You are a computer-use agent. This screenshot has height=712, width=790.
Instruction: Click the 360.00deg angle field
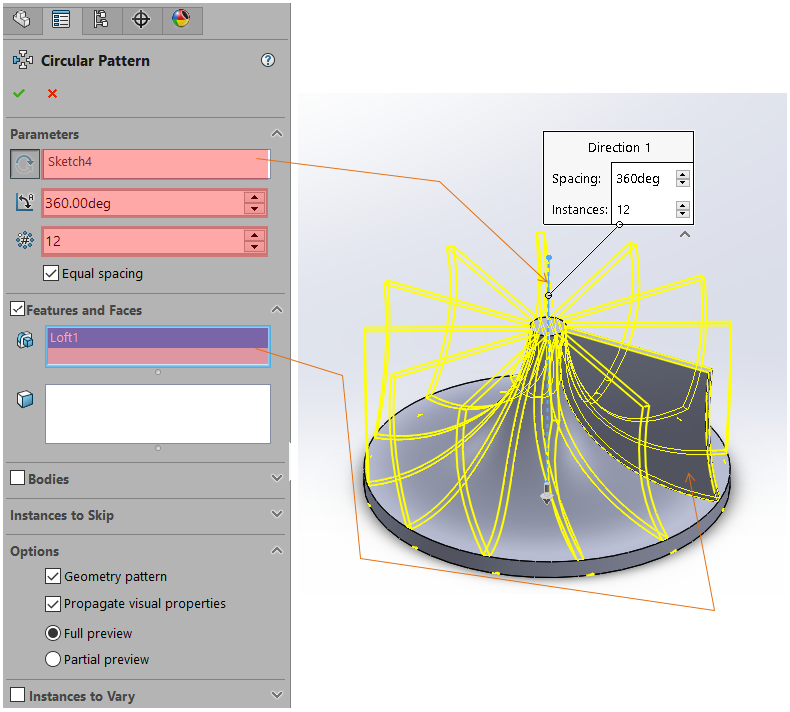point(143,203)
